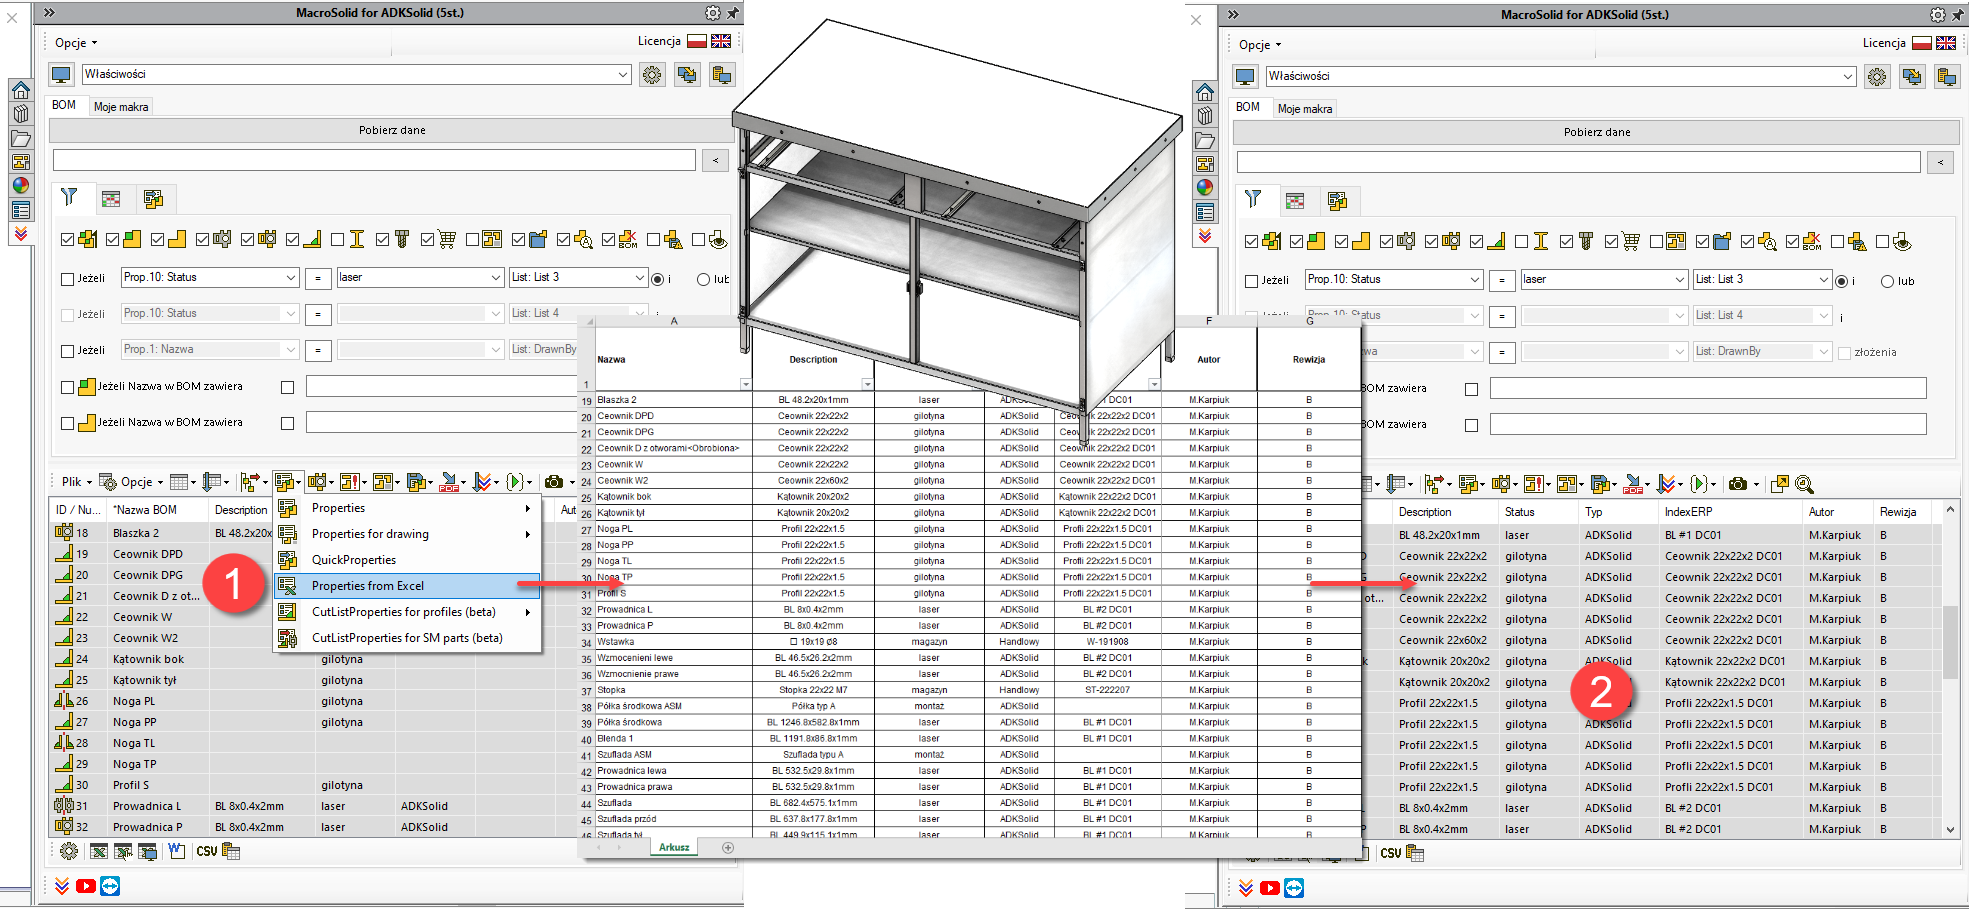Open the Właściwości combo box in left panel
This screenshot has height=909, width=1969.
tap(356, 74)
